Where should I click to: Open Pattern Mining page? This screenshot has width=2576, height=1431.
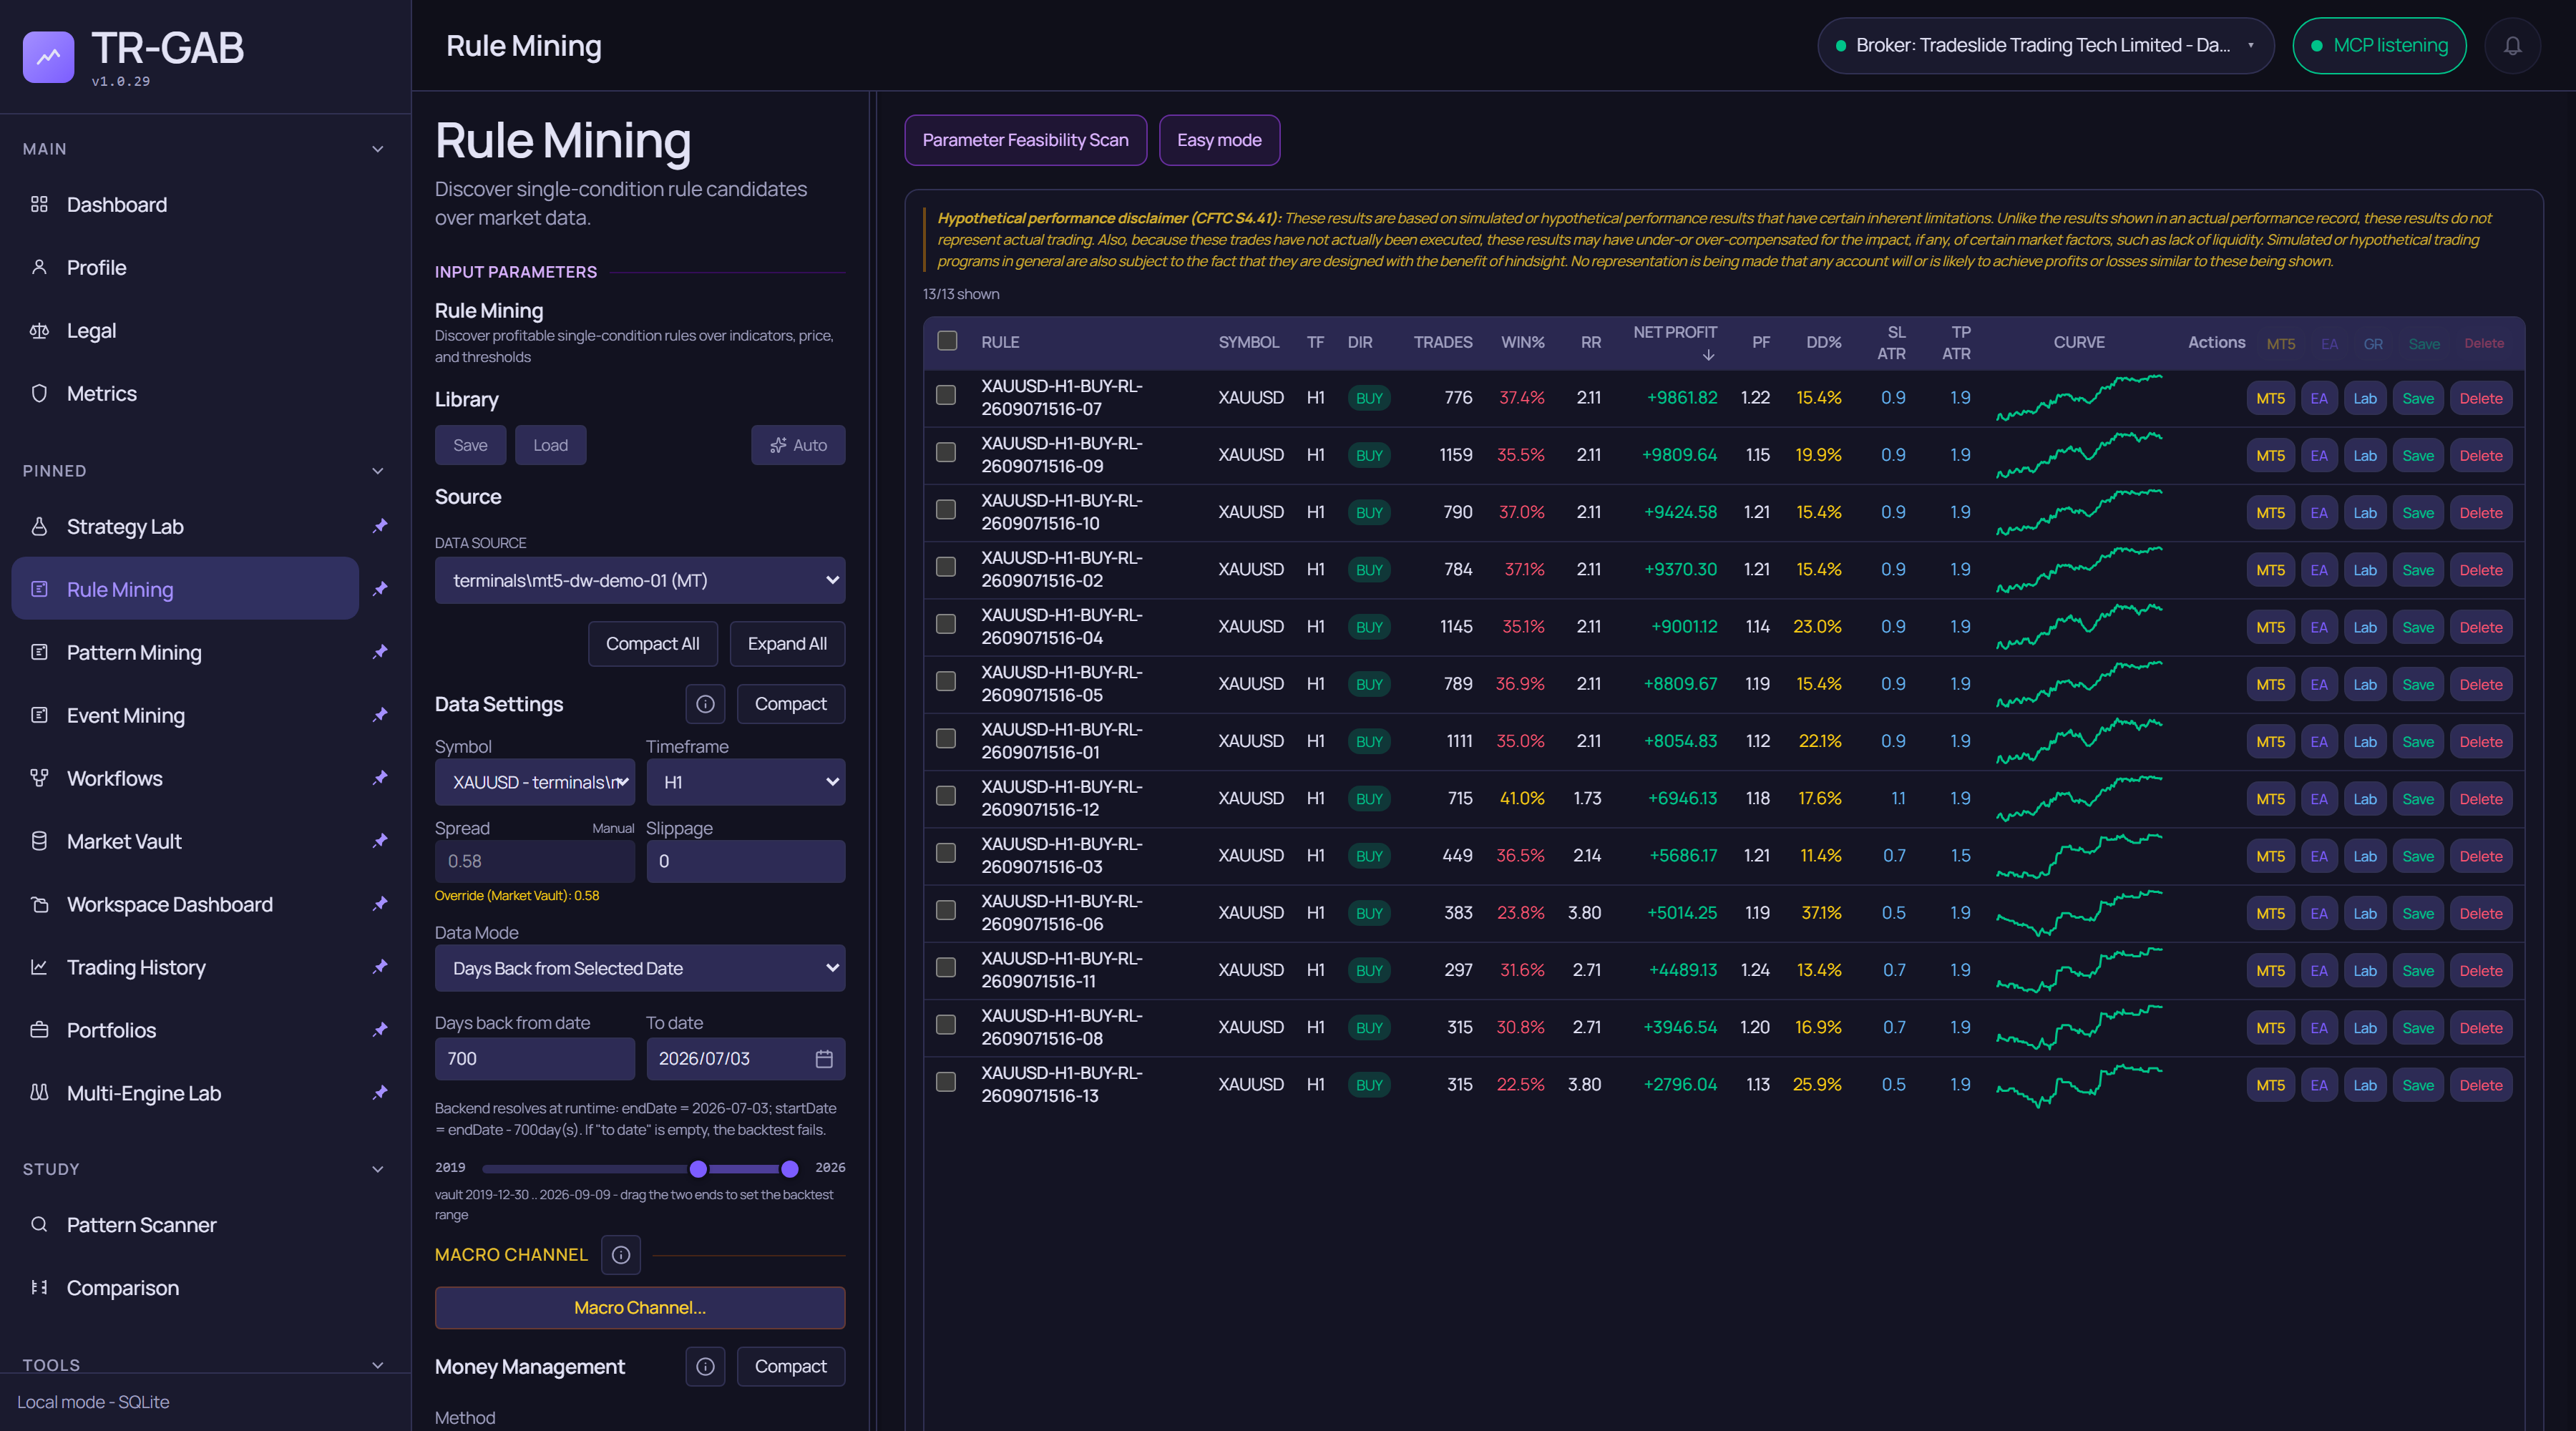point(185,652)
